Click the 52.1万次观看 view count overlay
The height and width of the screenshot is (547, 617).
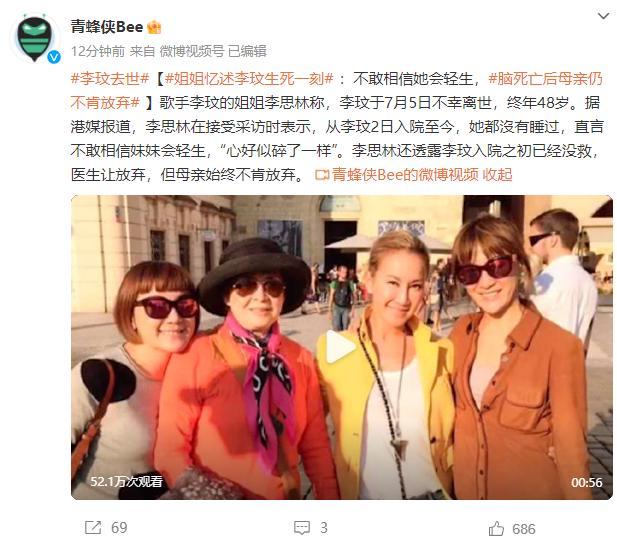(x=126, y=481)
